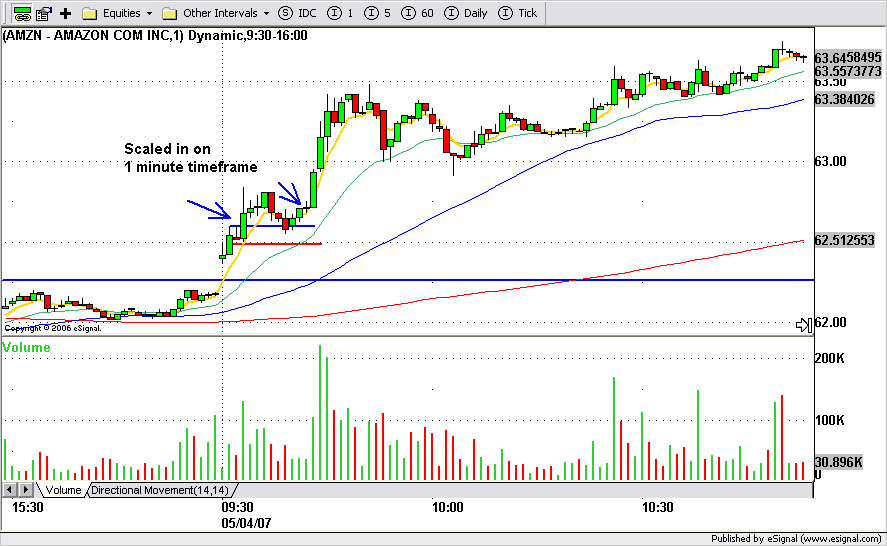This screenshot has width=887, height=546.
Task: Click the price label 63.6458495
Action: [x=848, y=58]
